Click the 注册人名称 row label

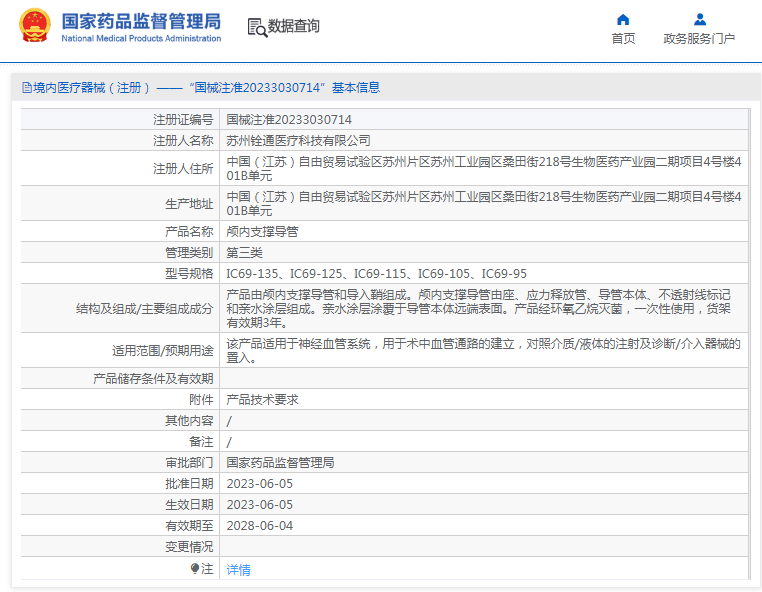pyautogui.click(x=183, y=141)
